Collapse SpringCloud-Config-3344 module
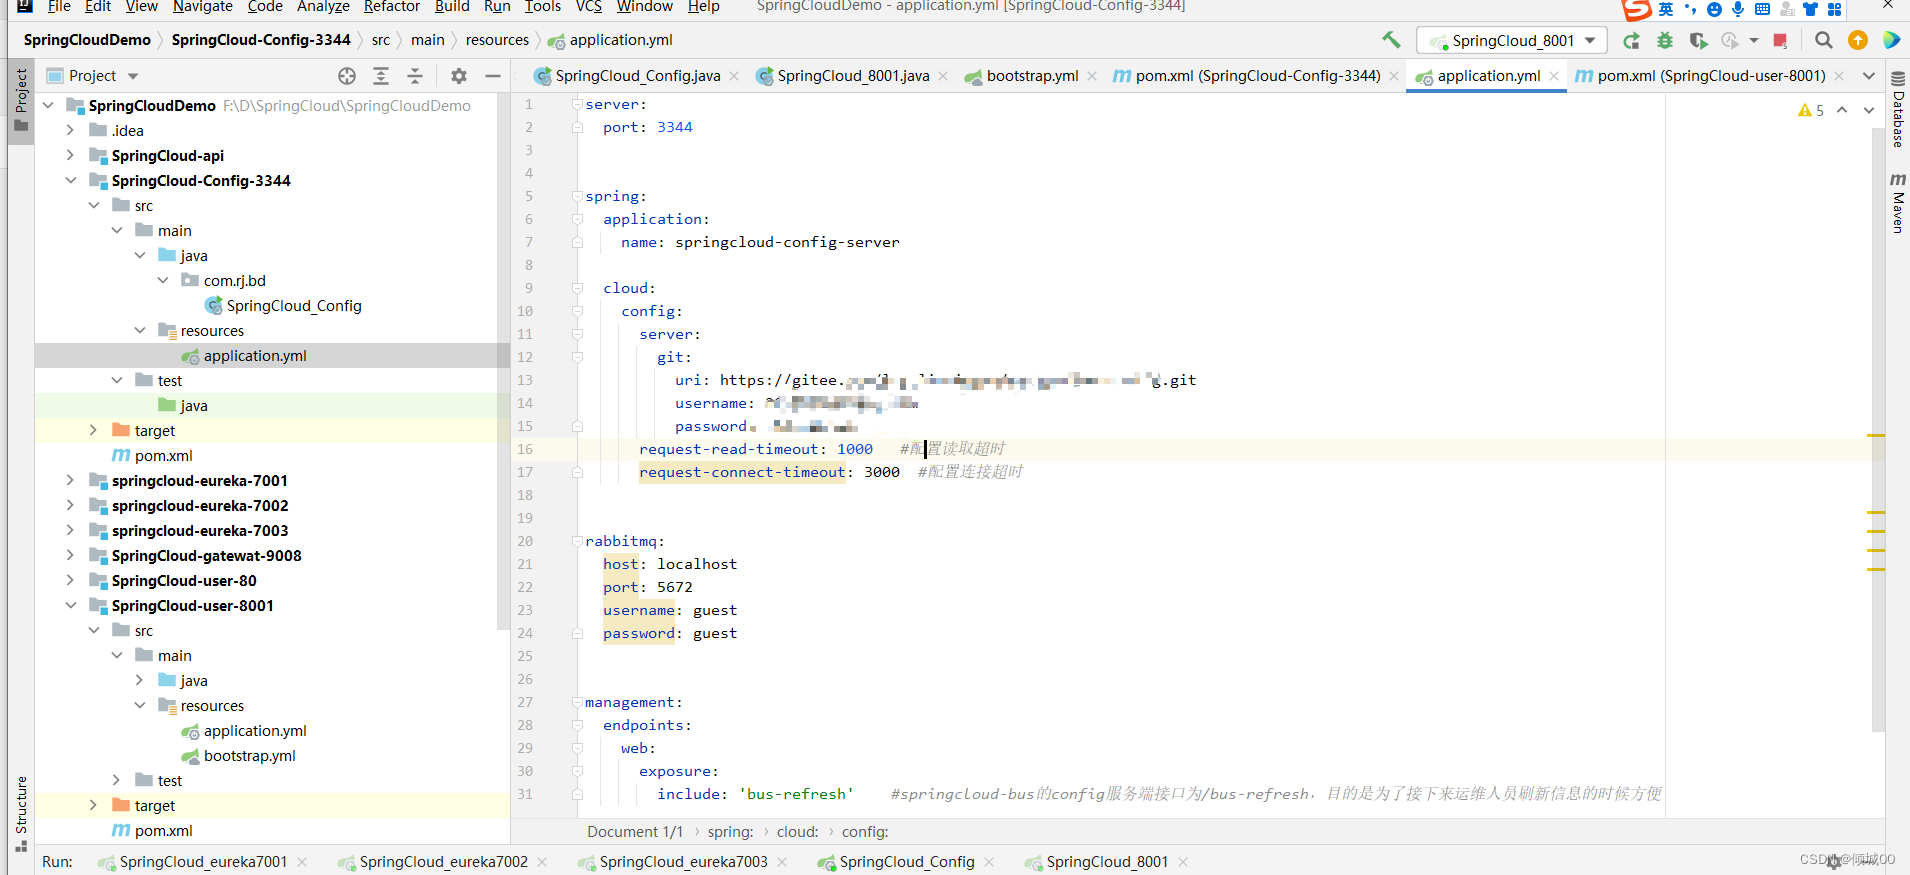 [x=70, y=180]
